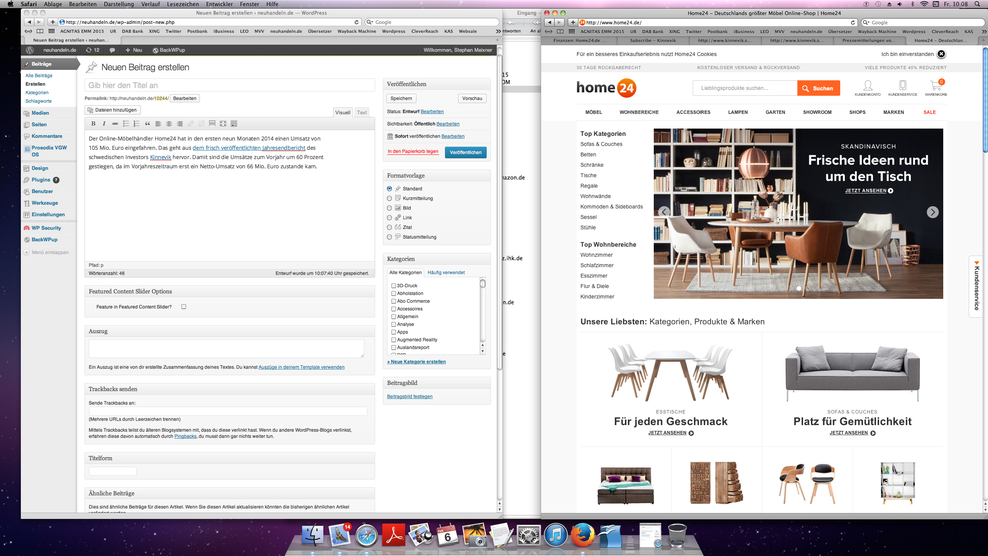Expand the Einstellungen sidebar menu
The width and height of the screenshot is (988, 556).
click(x=48, y=214)
